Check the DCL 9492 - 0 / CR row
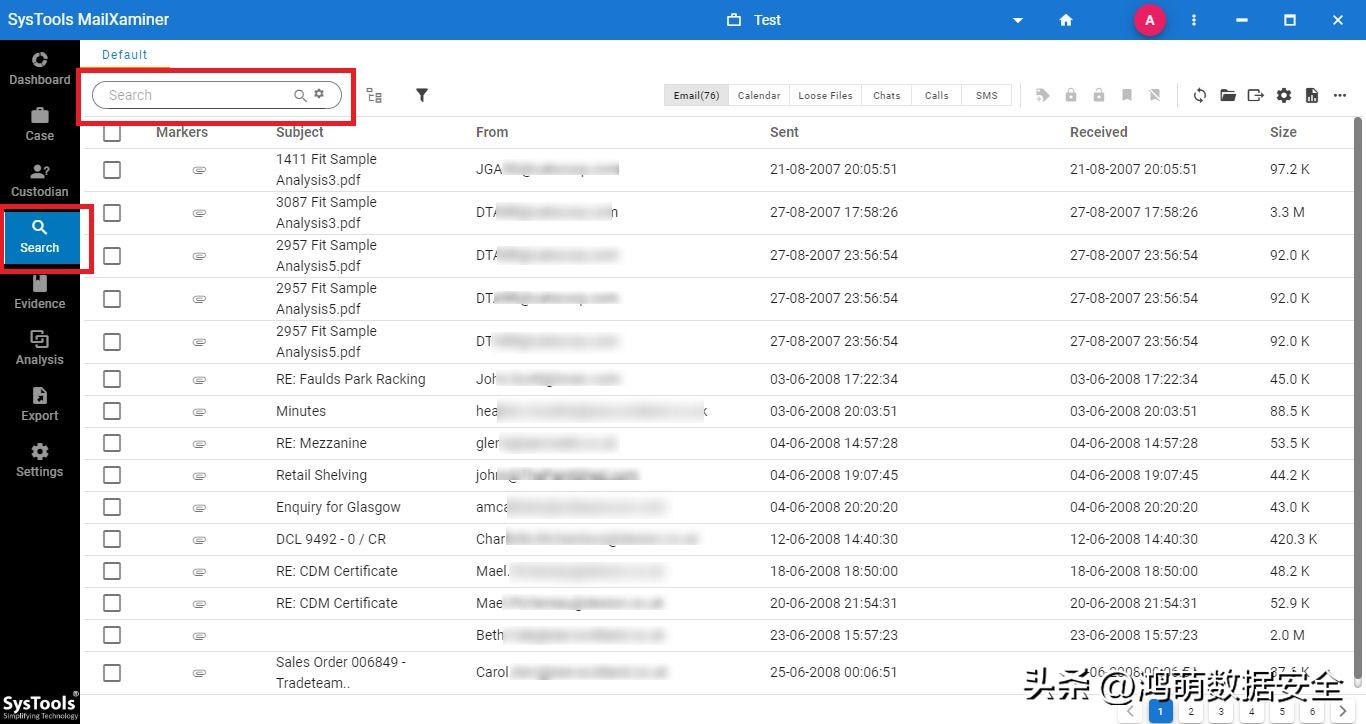Screen dimensions: 1366x724 pyautogui.click(x=112, y=539)
